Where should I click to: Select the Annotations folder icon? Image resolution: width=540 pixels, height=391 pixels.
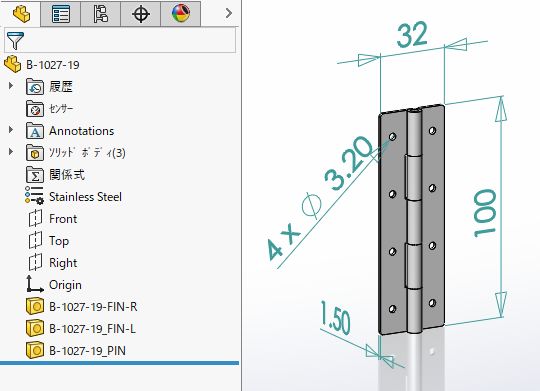tap(34, 131)
